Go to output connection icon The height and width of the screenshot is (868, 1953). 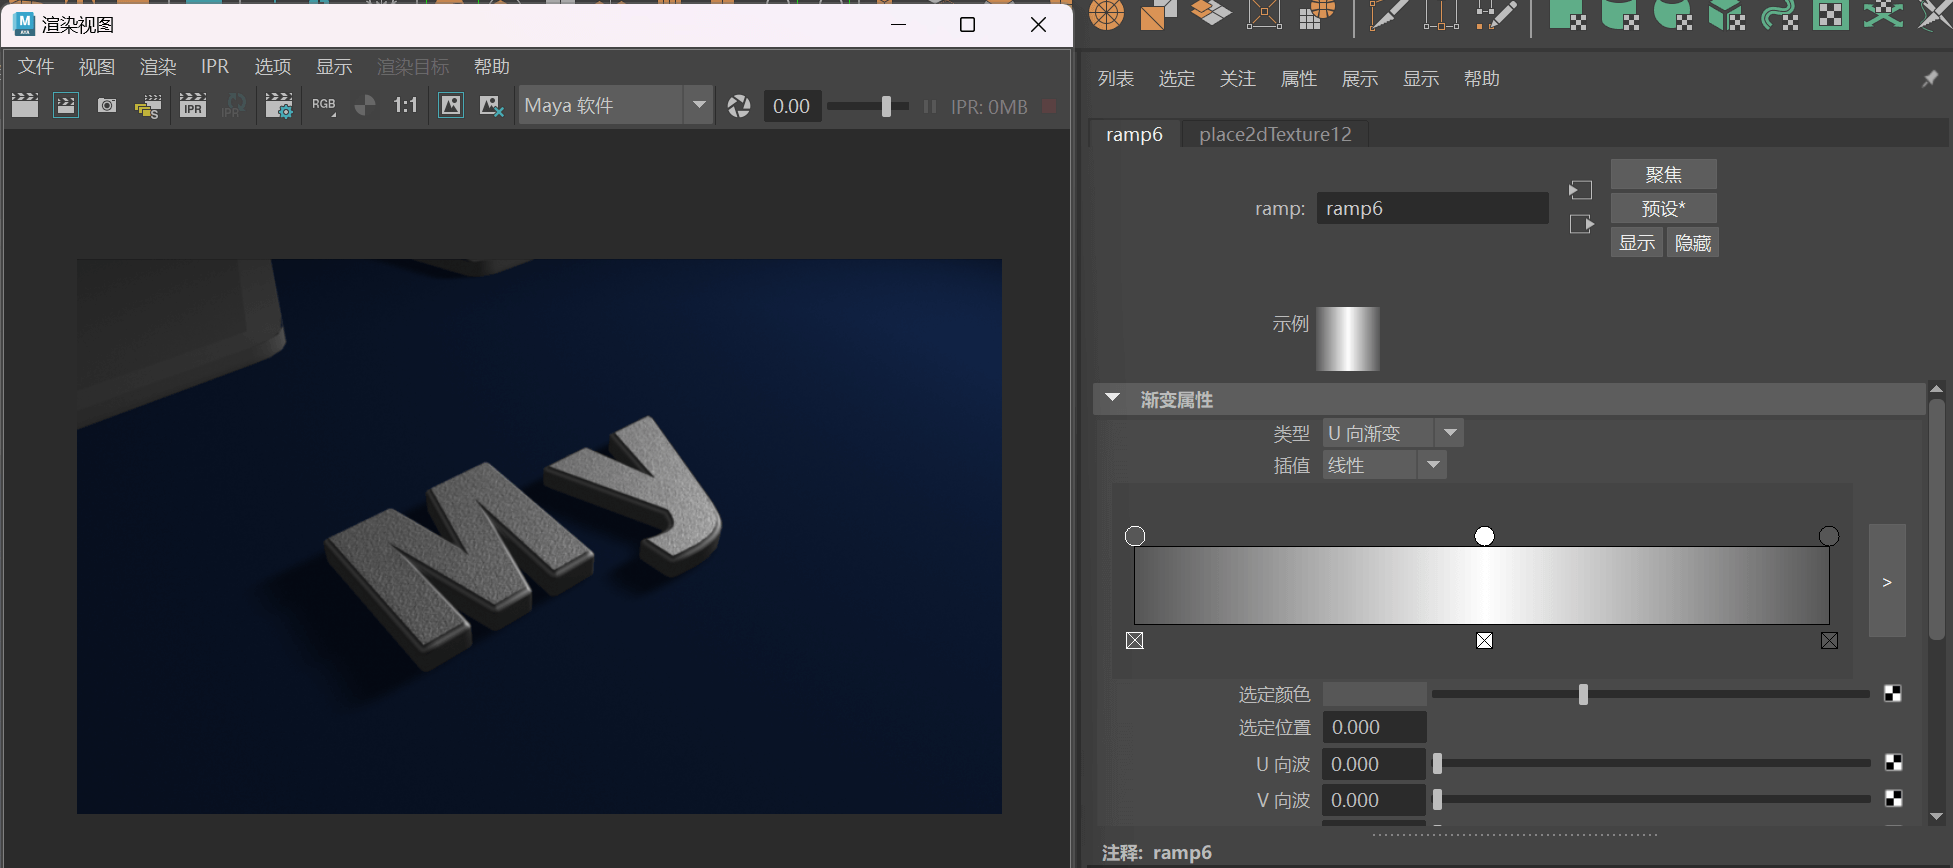(x=1581, y=224)
